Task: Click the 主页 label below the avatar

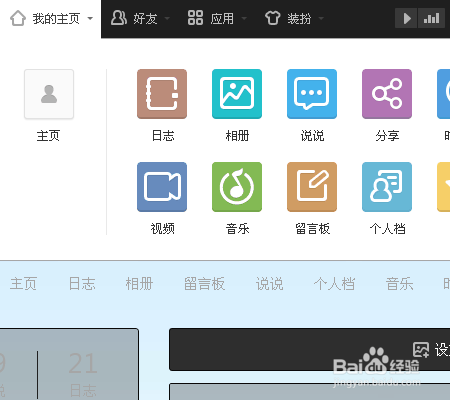Action: (48, 136)
